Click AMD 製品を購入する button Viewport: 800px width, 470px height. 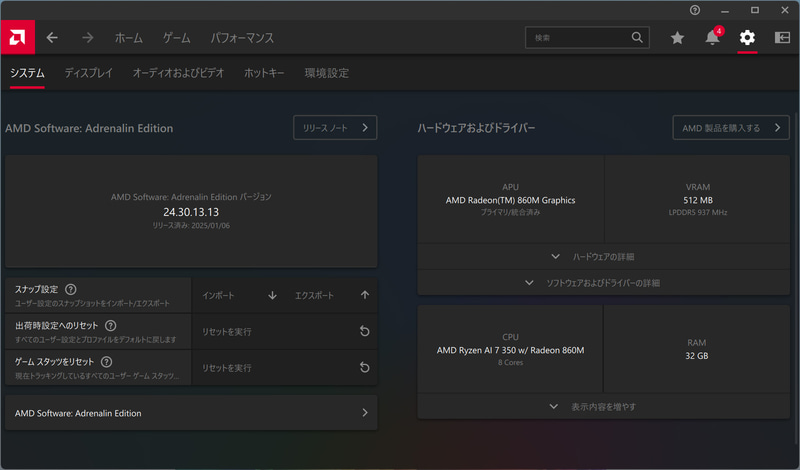731,128
